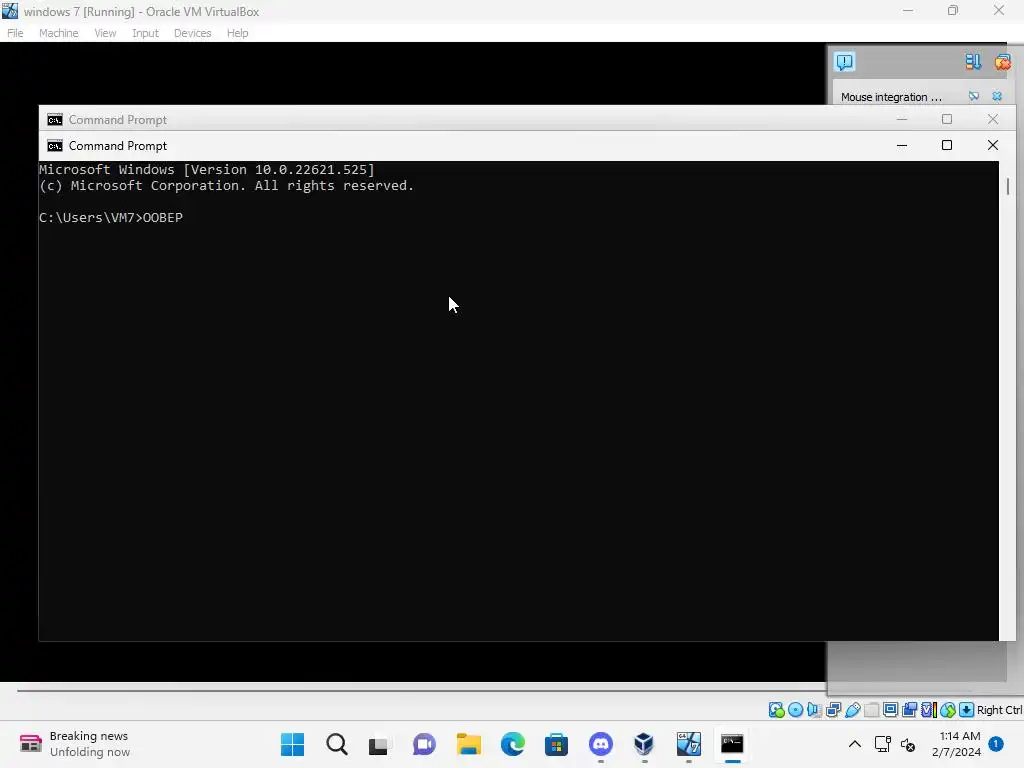Open taskbar Search

[337, 744]
